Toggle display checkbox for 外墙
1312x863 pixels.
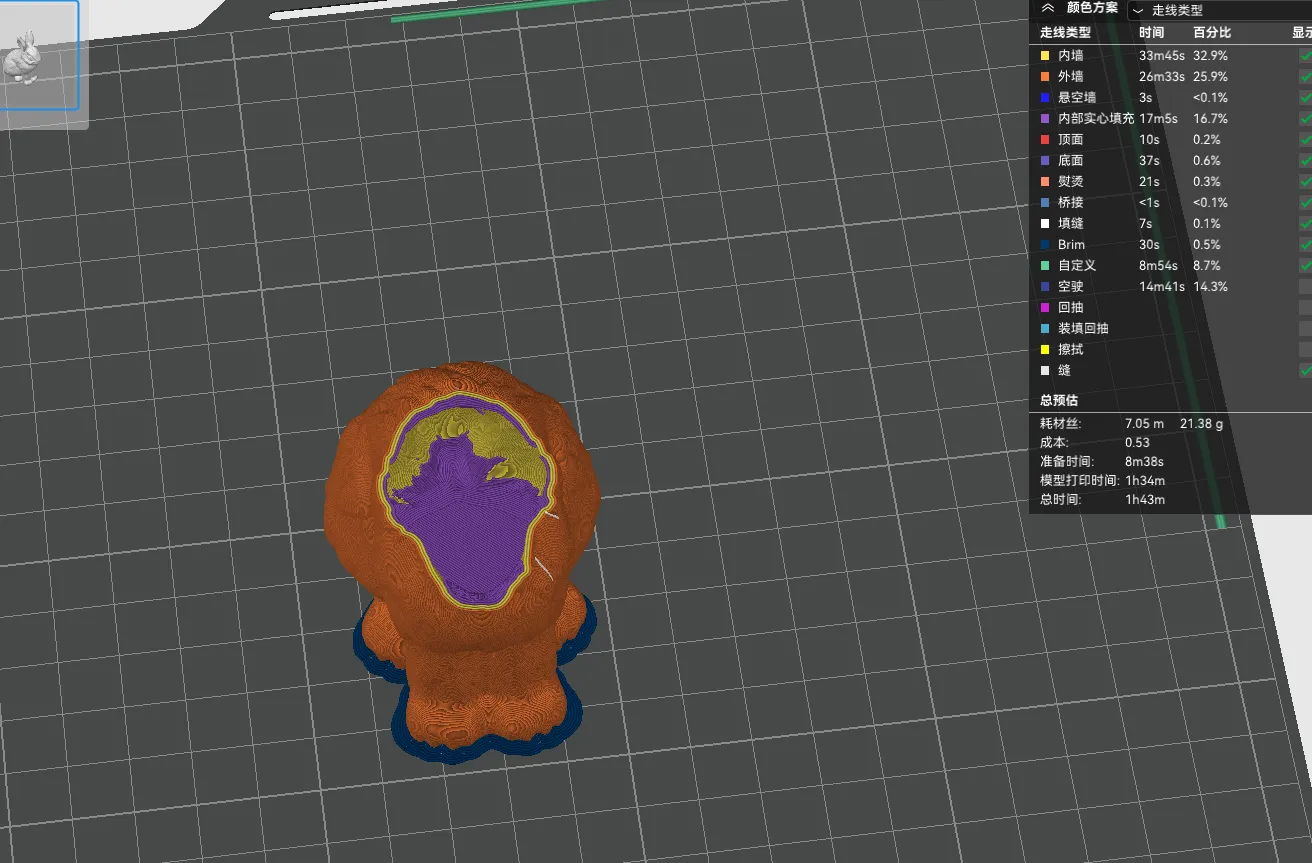click(1306, 77)
